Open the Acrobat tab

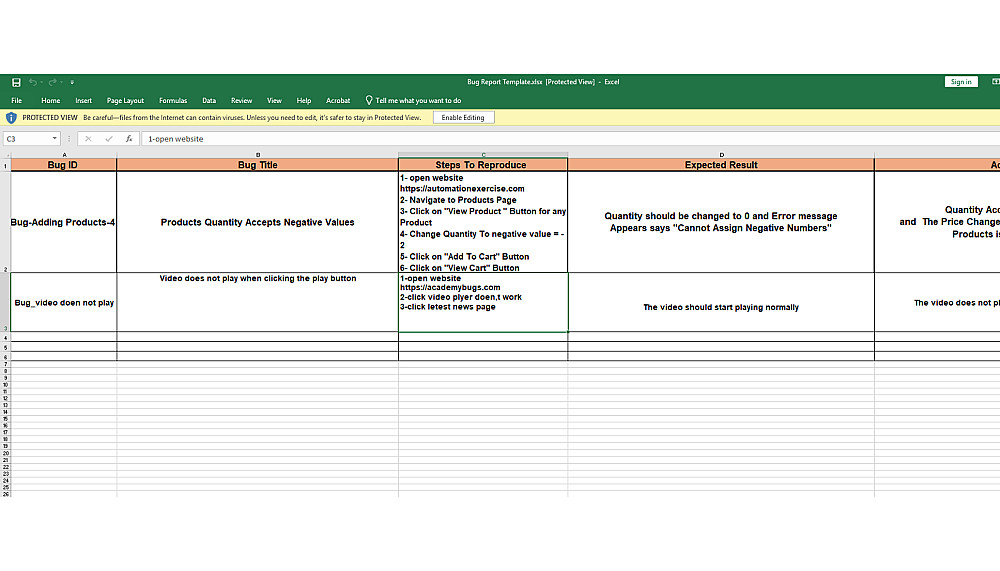coord(338,100)
